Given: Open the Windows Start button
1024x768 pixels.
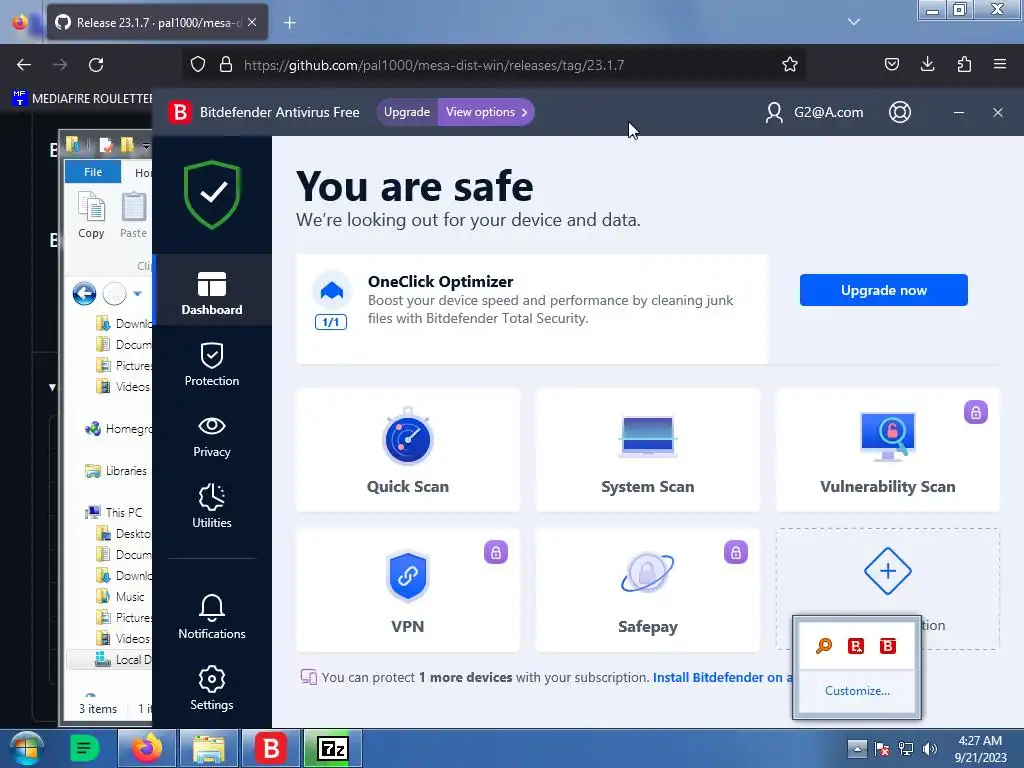Looking at the screenshot, I should point(27,748).
